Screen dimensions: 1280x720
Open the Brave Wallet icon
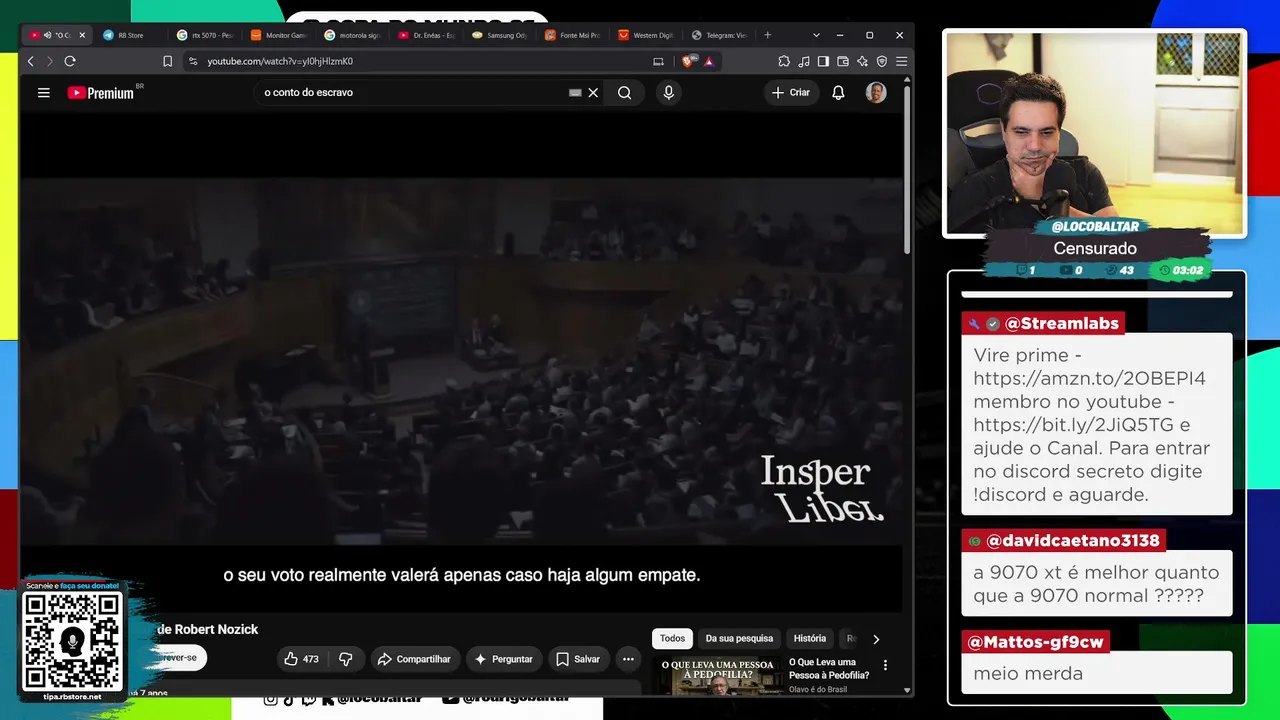[x=843, y=61]
